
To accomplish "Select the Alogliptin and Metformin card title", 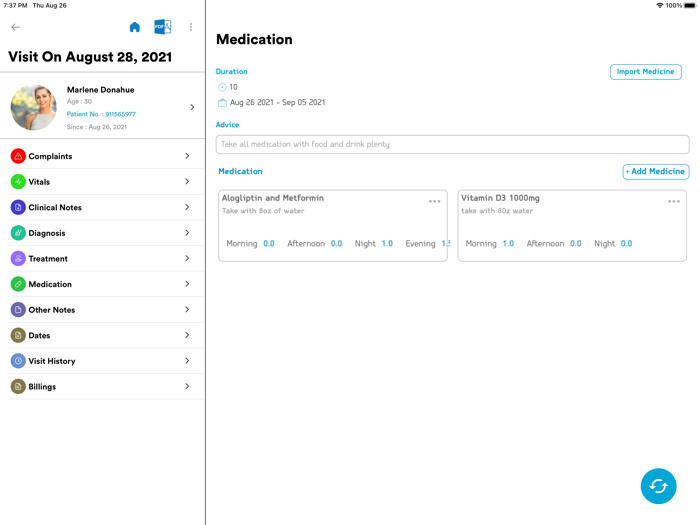I will click(x=273, y=198).
